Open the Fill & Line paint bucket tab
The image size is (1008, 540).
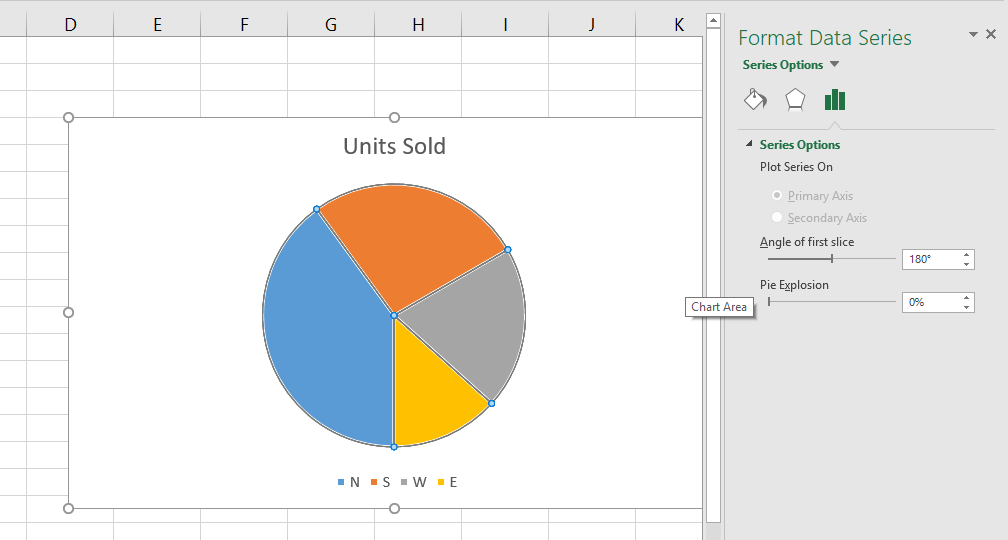pos(755,99)
